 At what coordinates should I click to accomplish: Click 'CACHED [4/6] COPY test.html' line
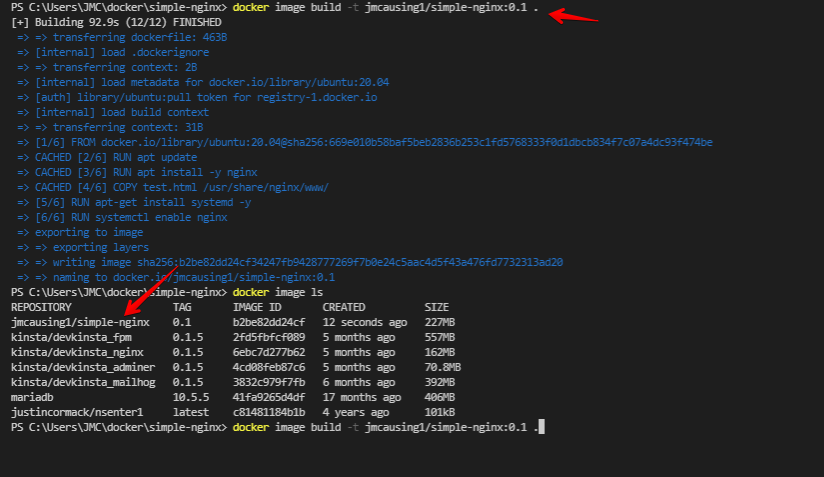[173, 187]
